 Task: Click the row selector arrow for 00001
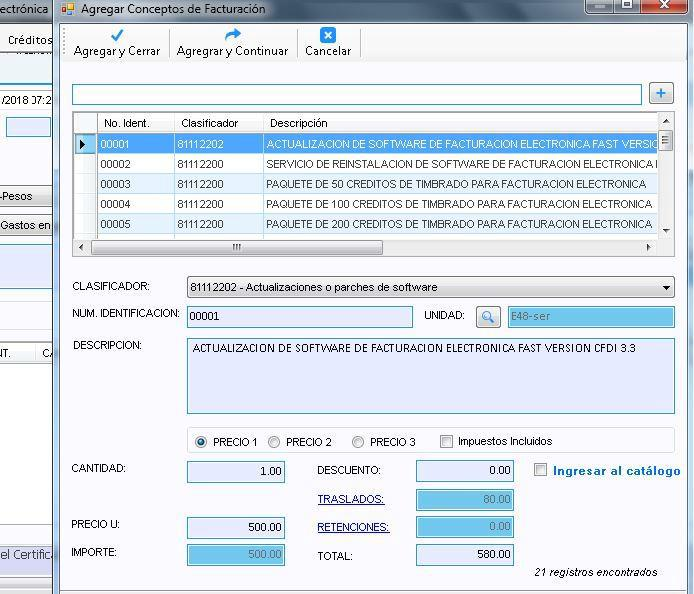tap(83, 144)
